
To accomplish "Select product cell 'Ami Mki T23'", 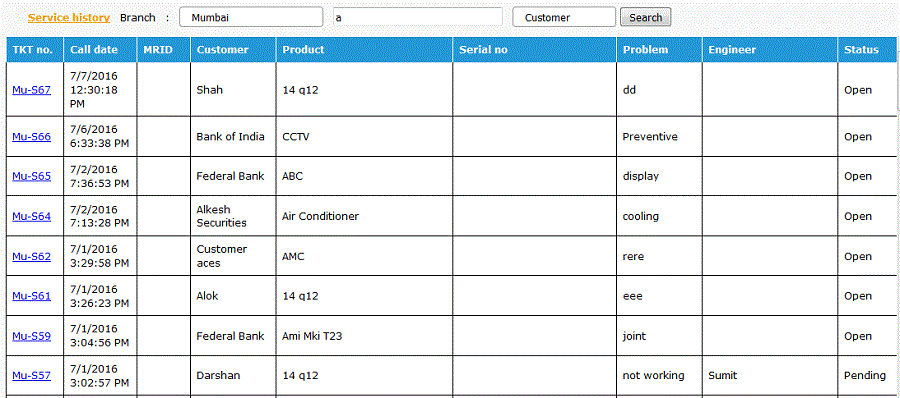I will click(364, 336).
